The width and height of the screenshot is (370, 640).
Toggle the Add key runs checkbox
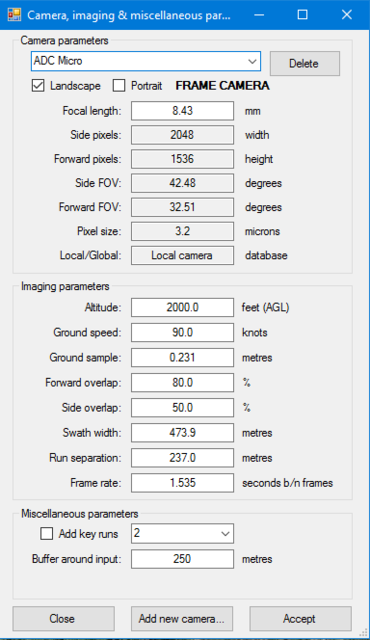click(x=47, y=533)
